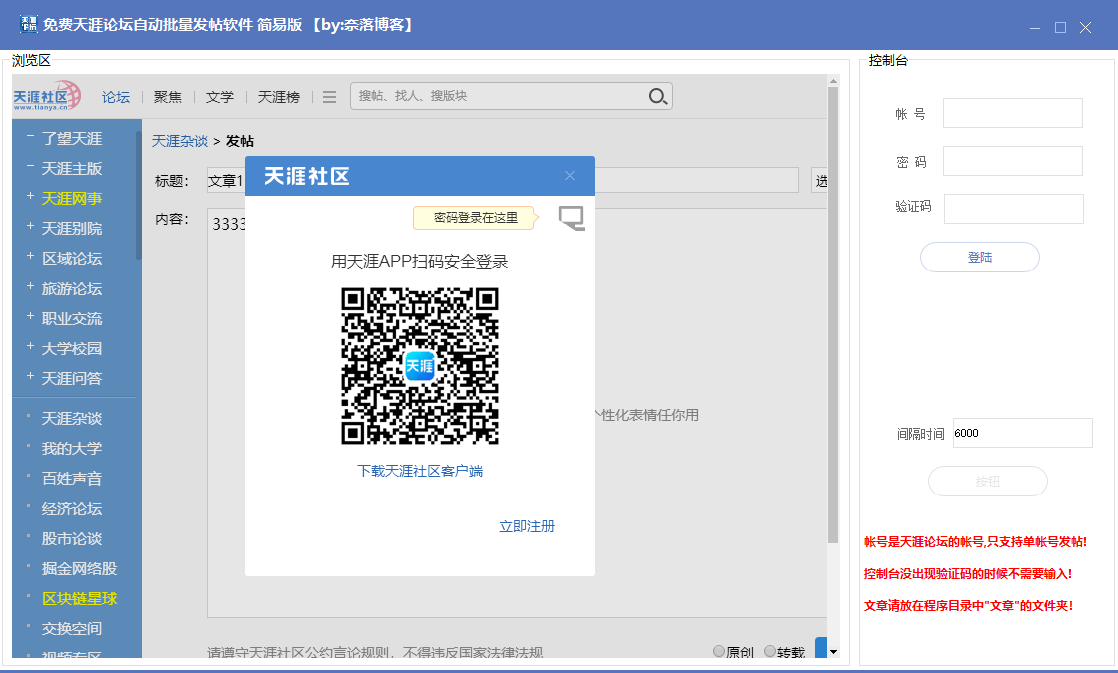1118x673 pixels.
Task: Click the scroll-down arrow of the browse area
Action: pyautogui.click(x=833, y=652)
